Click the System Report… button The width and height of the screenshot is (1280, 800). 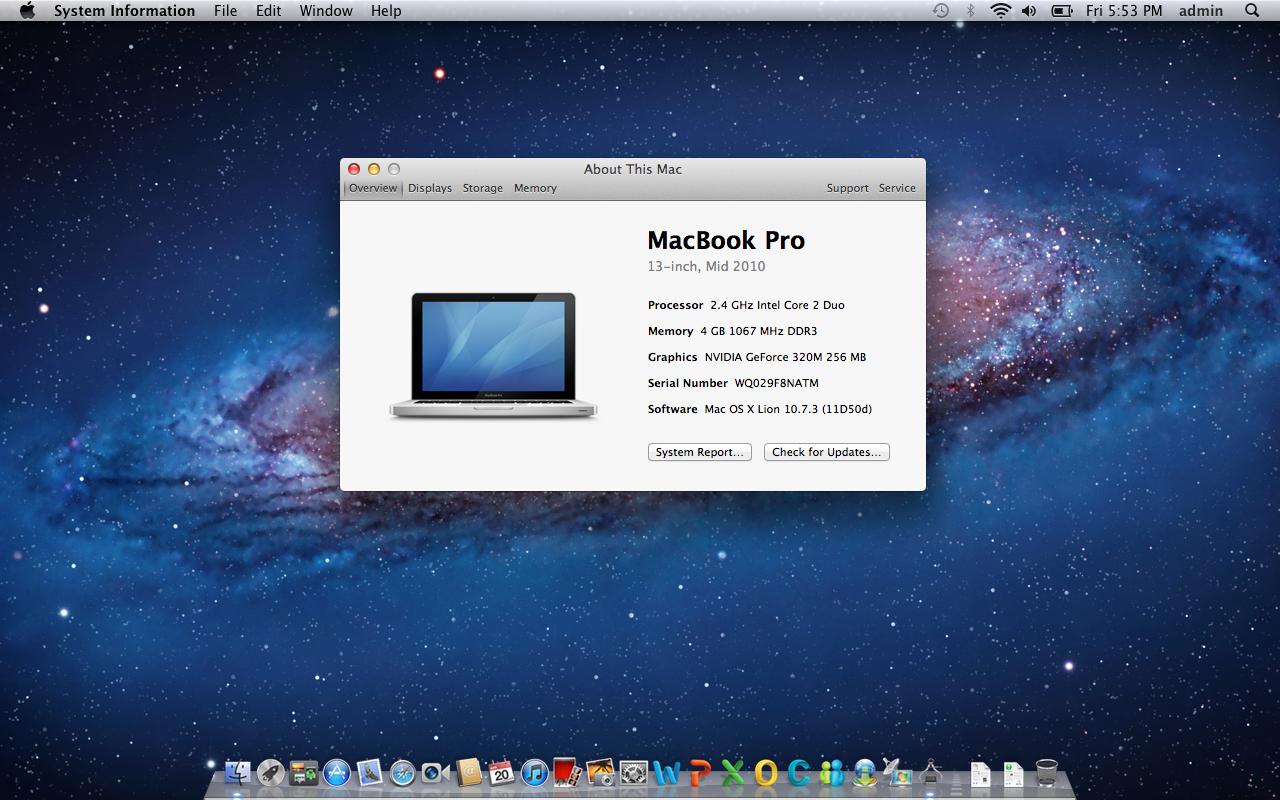[700, 452]
